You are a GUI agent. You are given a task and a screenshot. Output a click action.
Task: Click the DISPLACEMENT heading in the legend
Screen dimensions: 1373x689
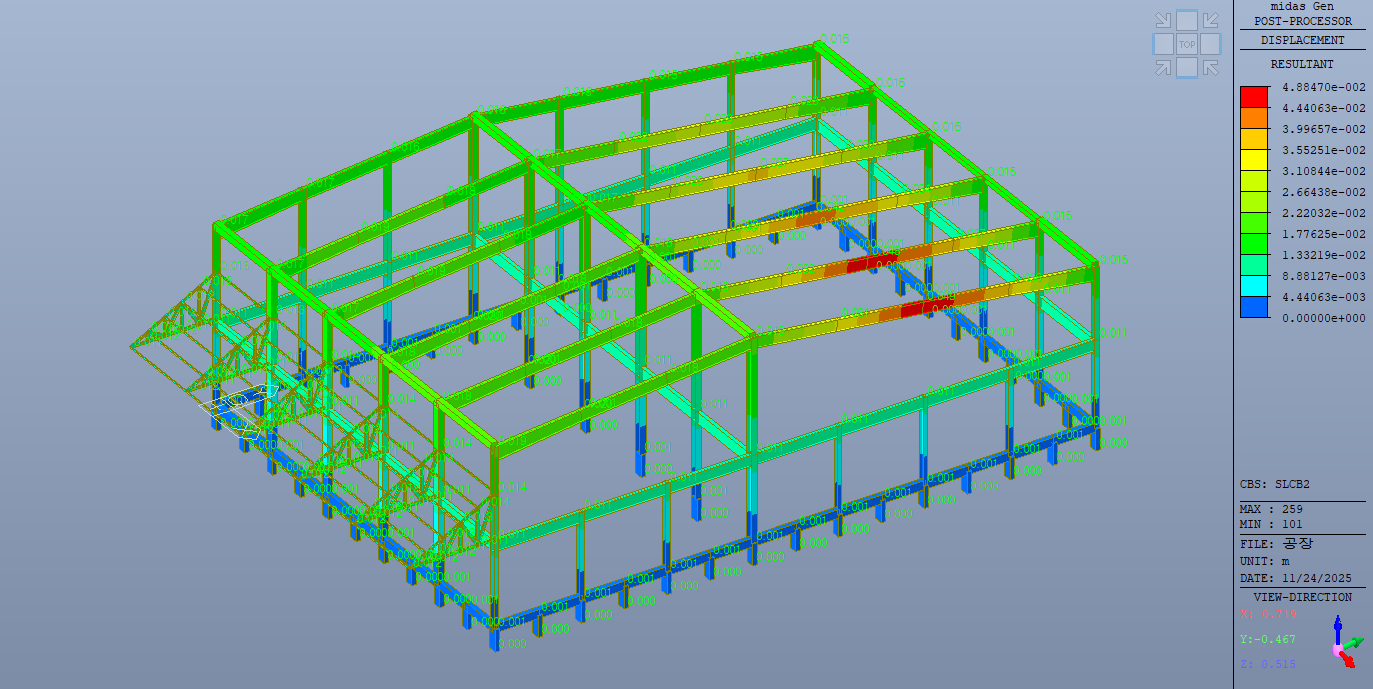1302,40
